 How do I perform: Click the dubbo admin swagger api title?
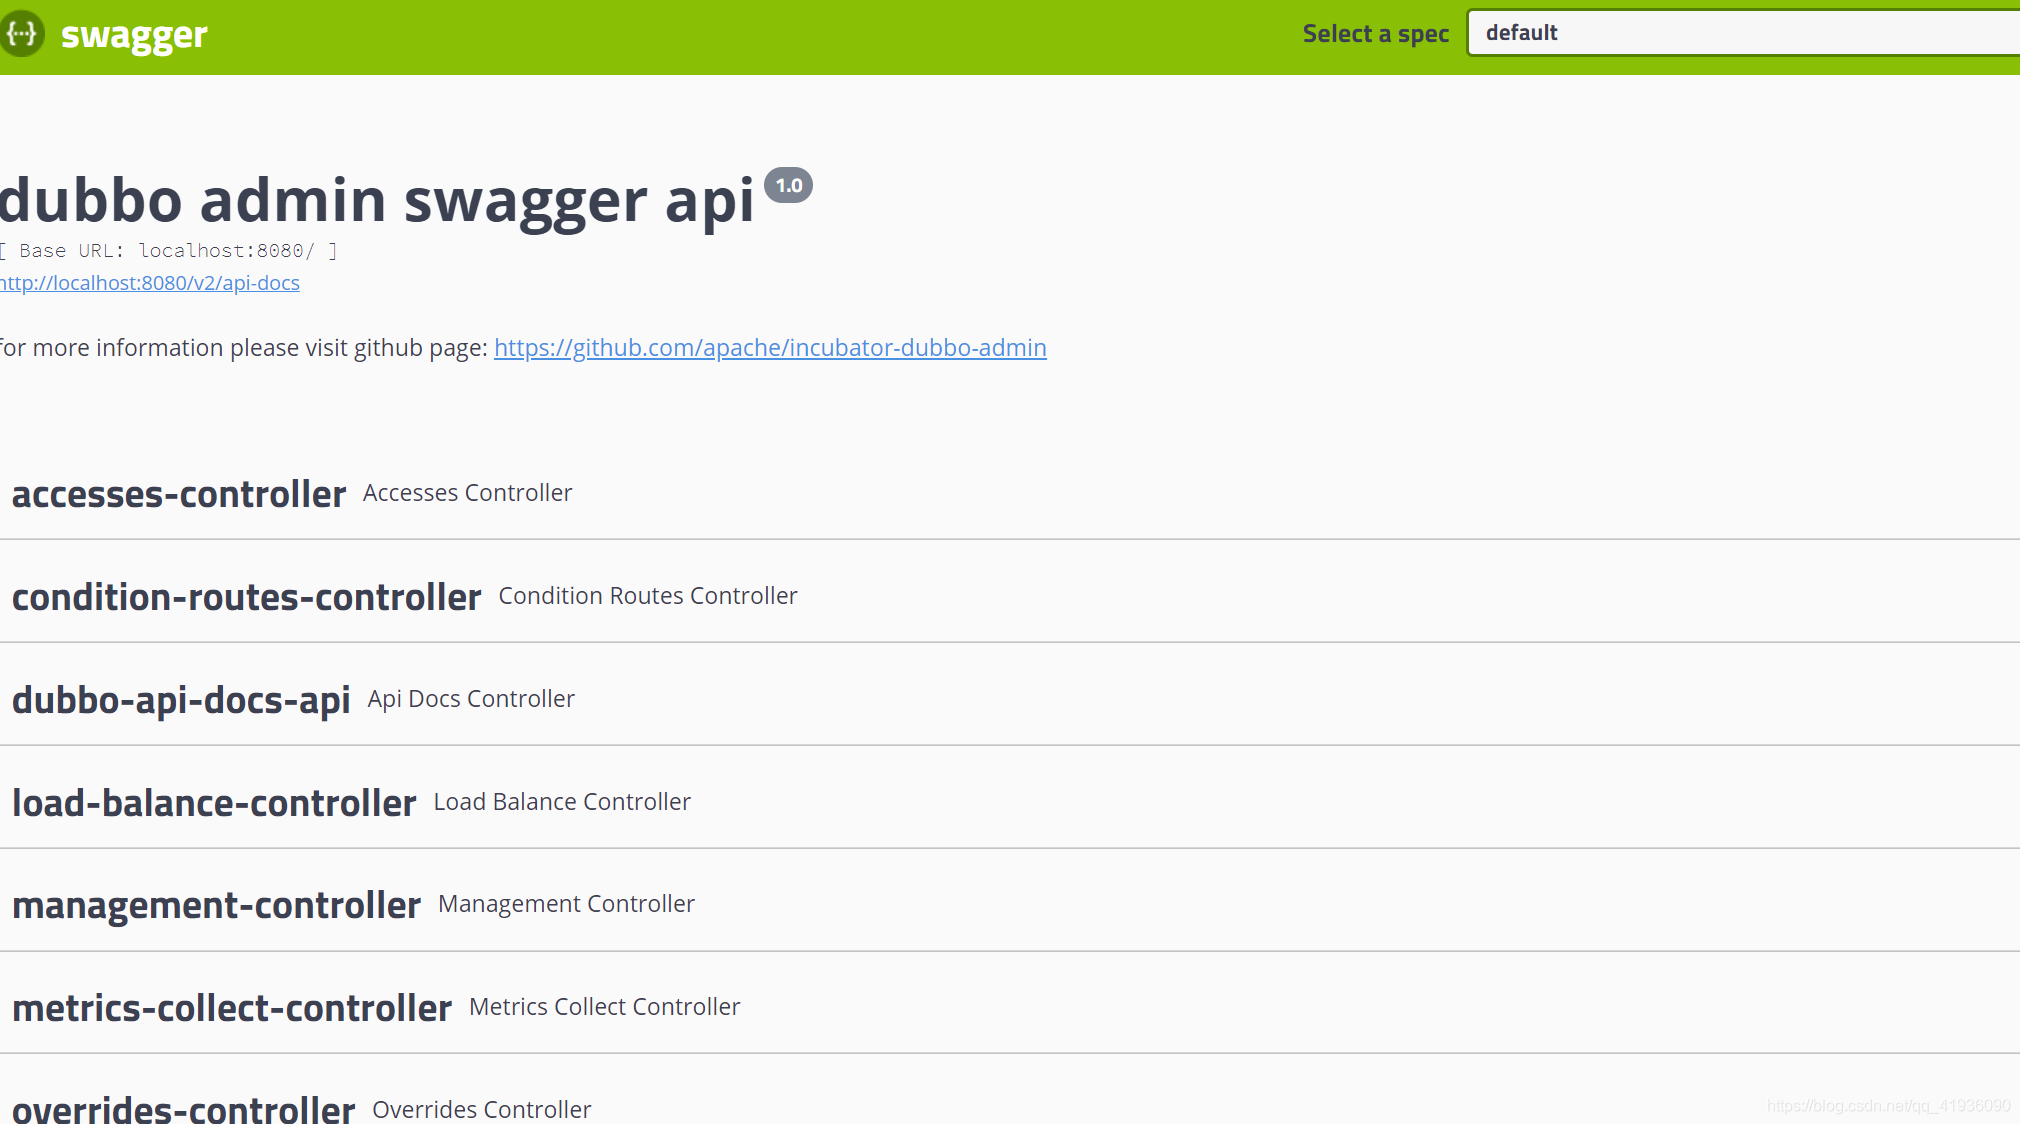point(377,200)
